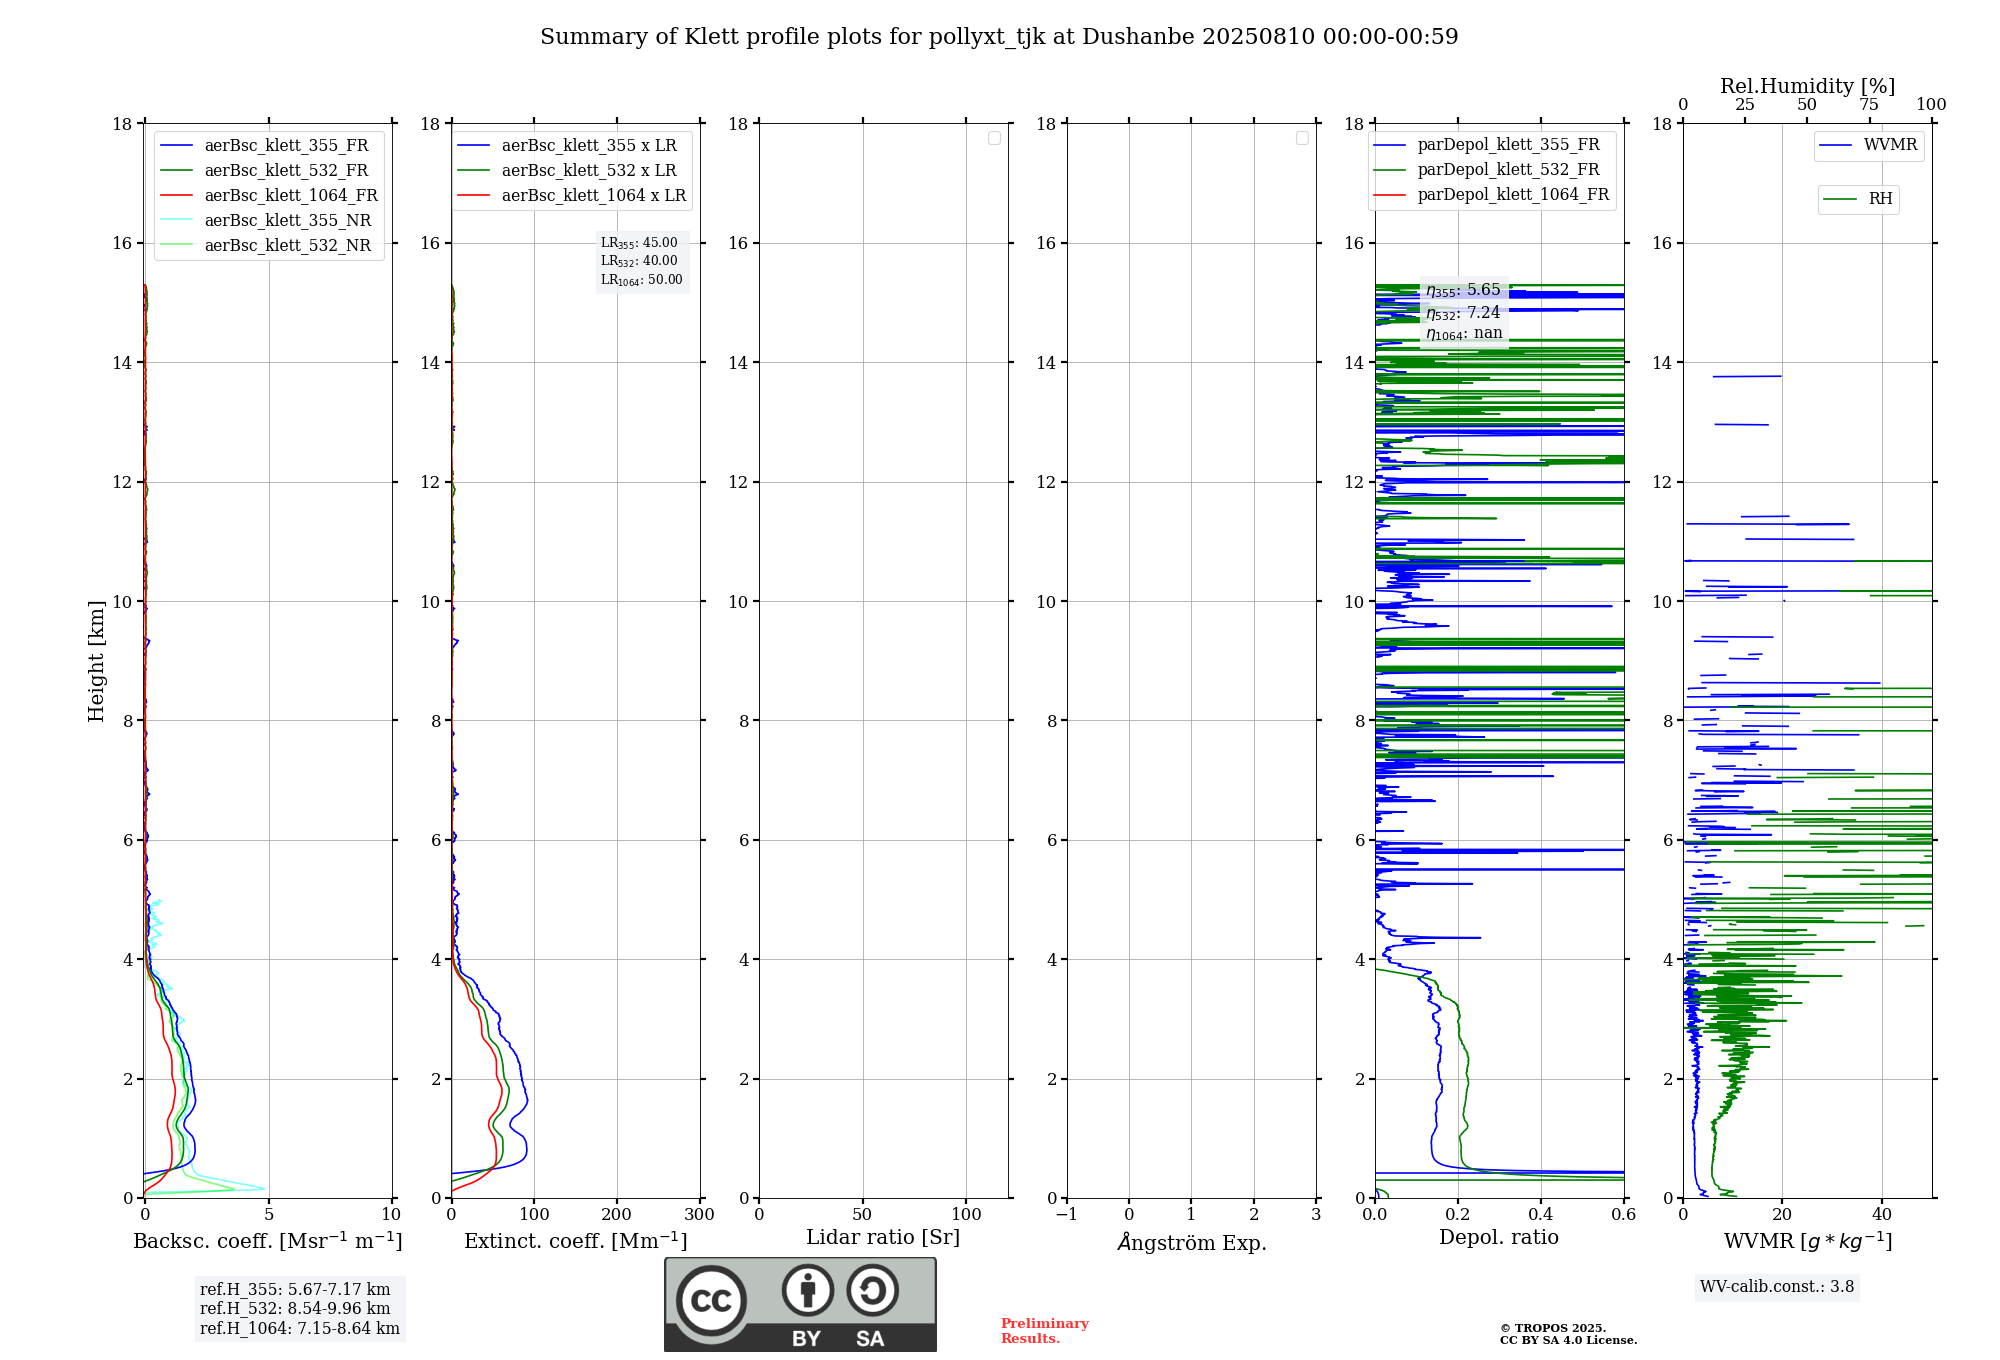Click the Rel.Humidity [%] top axis label
This screenshot has width=2000, height=1360.
click(x=1807, y=86)
